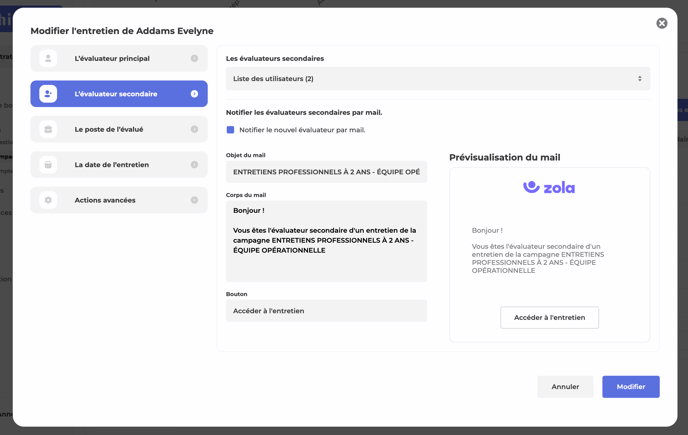Expand the Actions avancées section arrow

(x=194, y=200)
